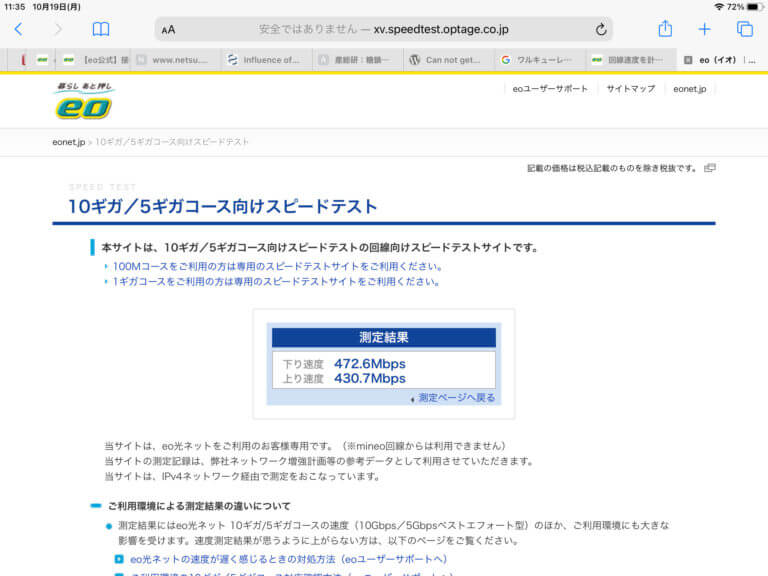The width and height of the screenshot is (768, 576).
Task: Click the 11:35 clock in status bar
Action: tap(14, 7)
